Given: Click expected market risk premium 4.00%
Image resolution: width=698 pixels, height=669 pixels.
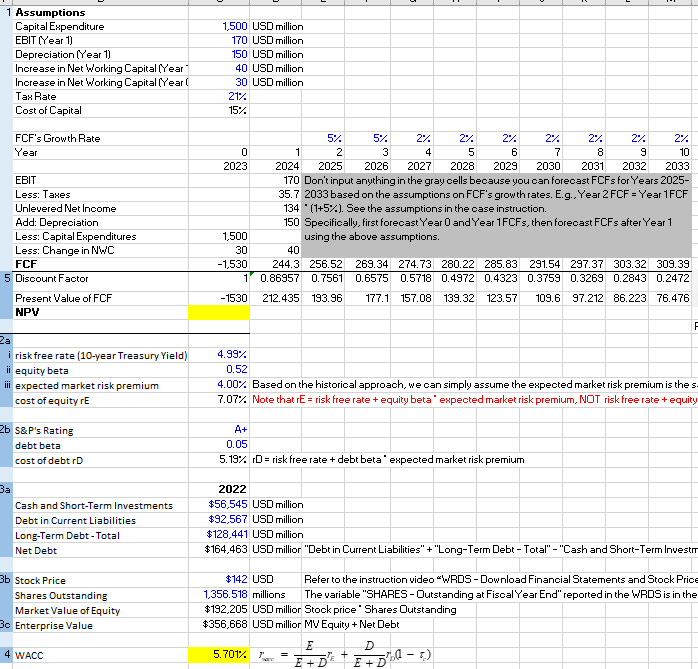Looking at the screenshot, I should coord(232,385).
